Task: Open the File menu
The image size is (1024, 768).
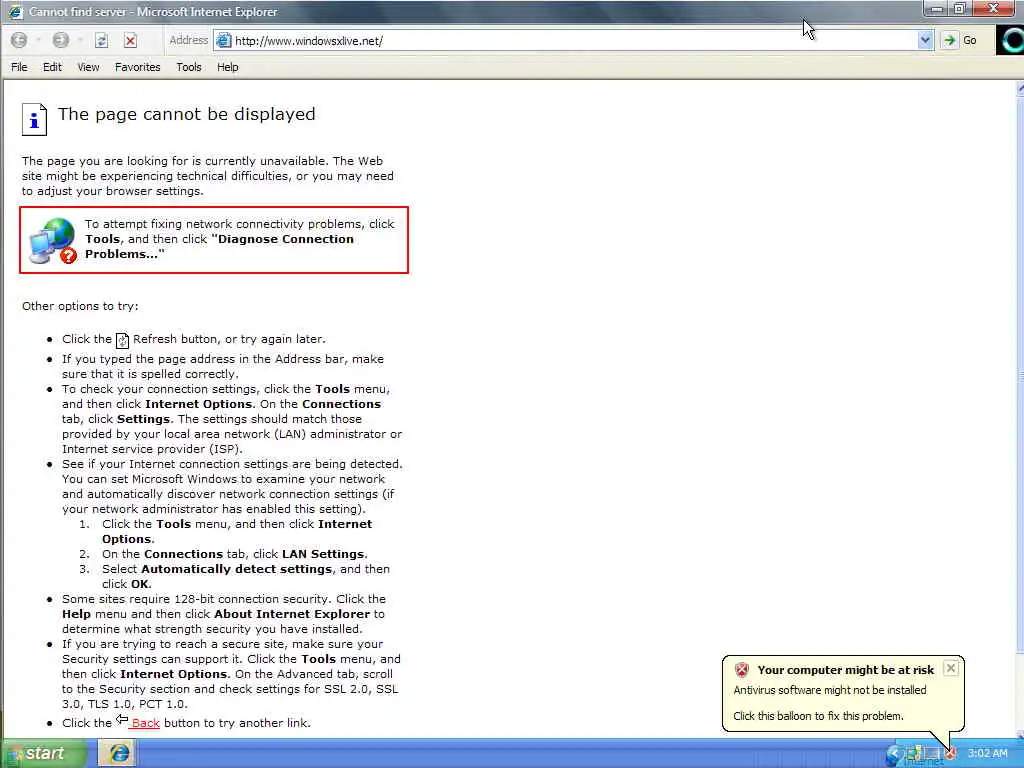Action: click(19, 67)
